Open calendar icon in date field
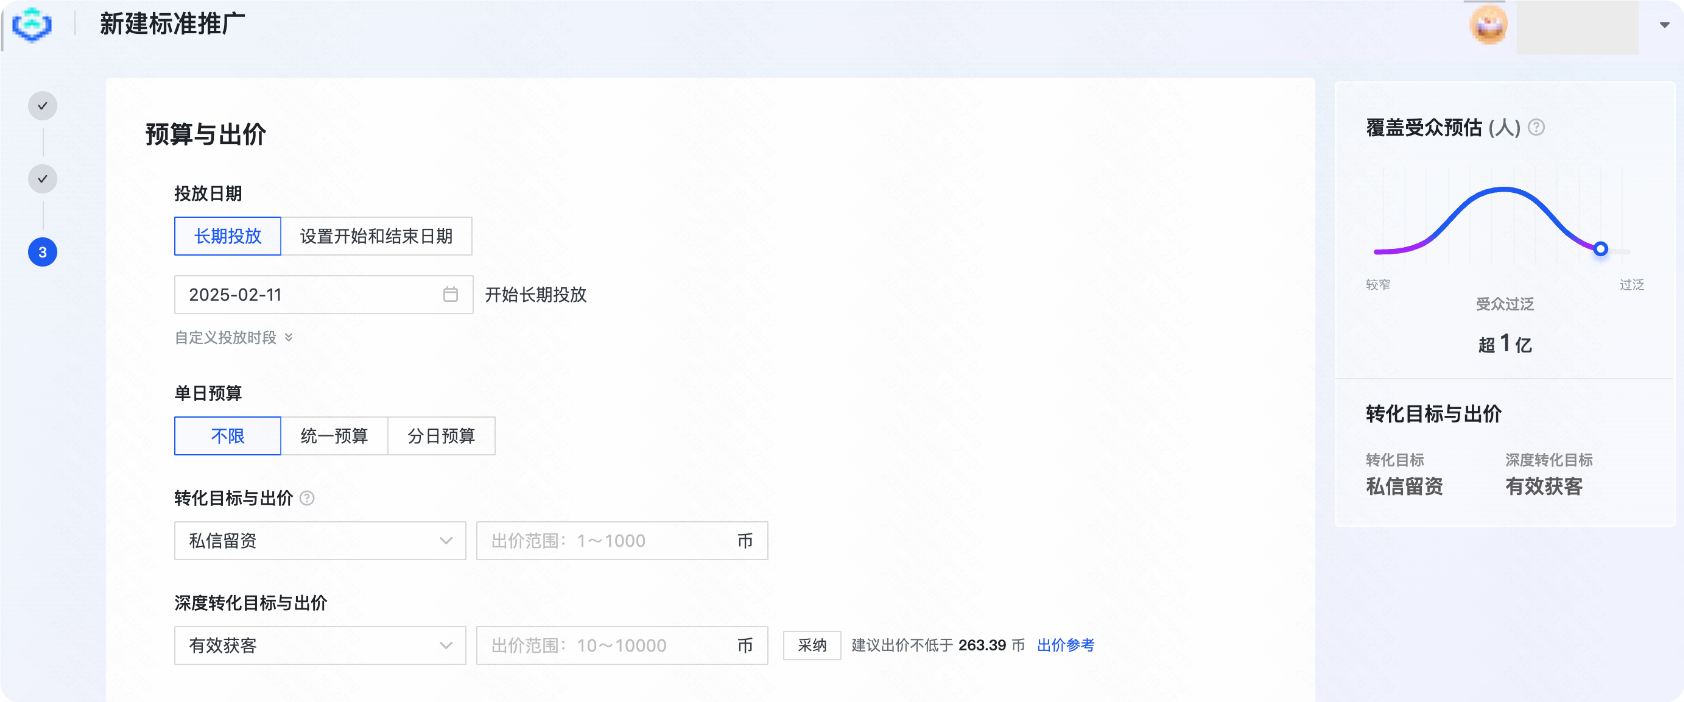This screenshot has height=702, width=1684. [450, 294]
